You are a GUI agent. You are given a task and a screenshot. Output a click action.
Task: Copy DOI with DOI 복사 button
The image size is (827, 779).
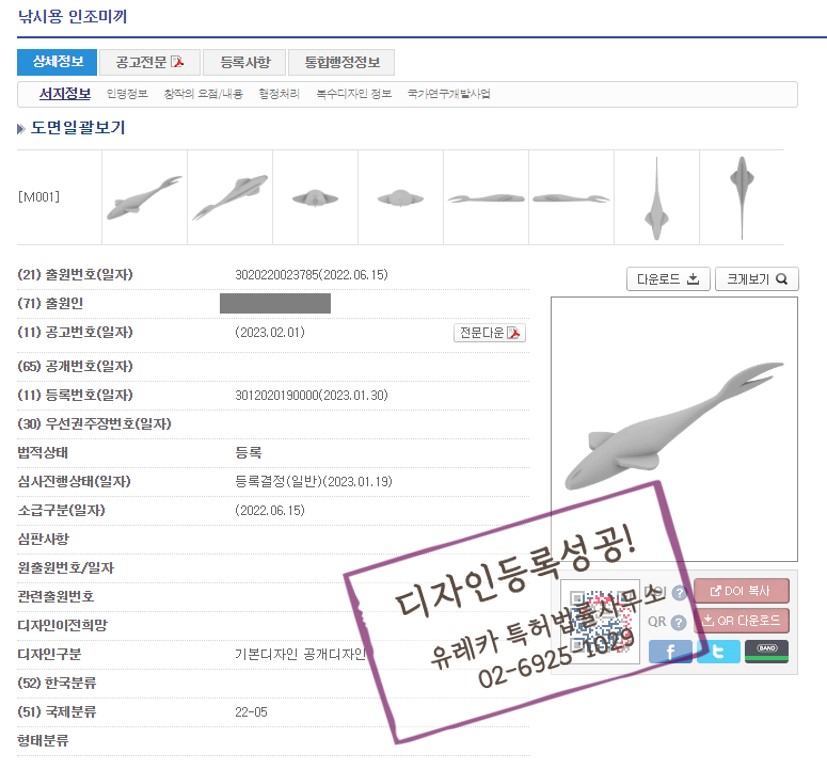pyautogui.click(x=741, y=591)
